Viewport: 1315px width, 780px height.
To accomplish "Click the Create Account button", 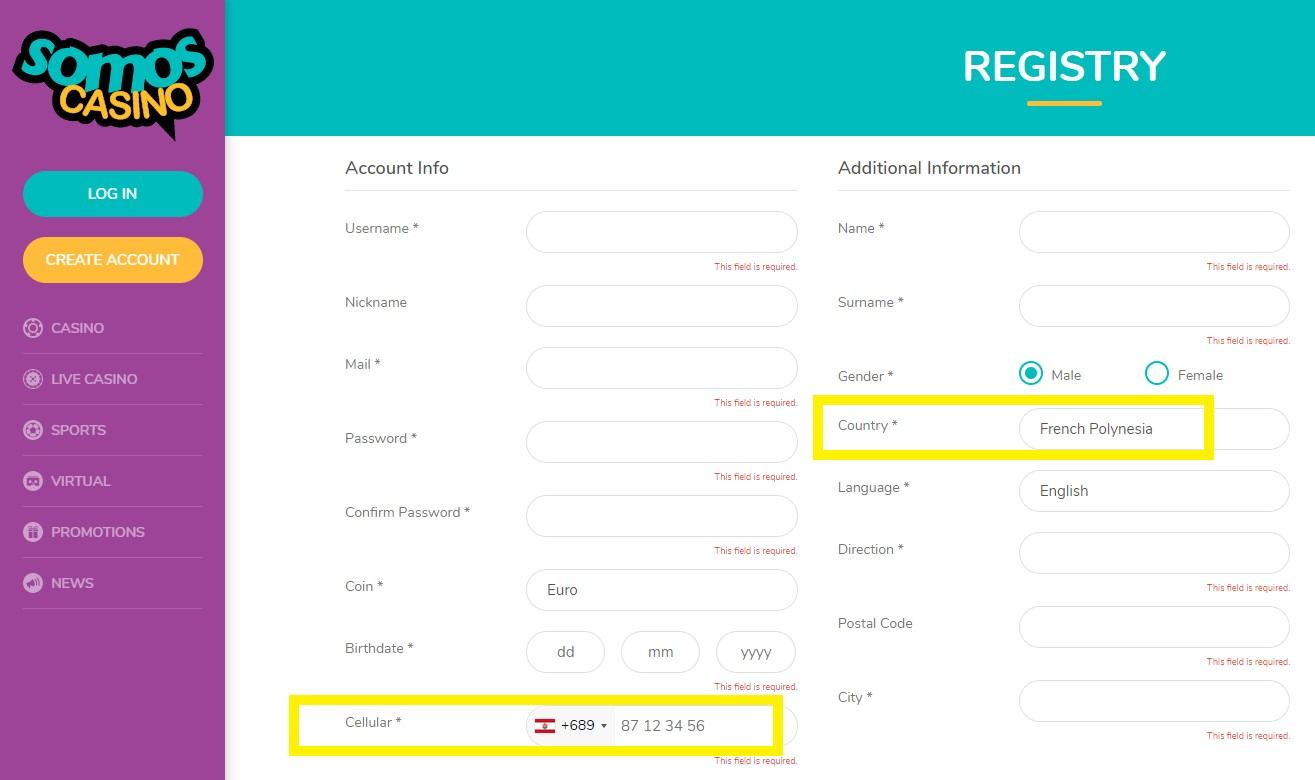I will [112, 260].
